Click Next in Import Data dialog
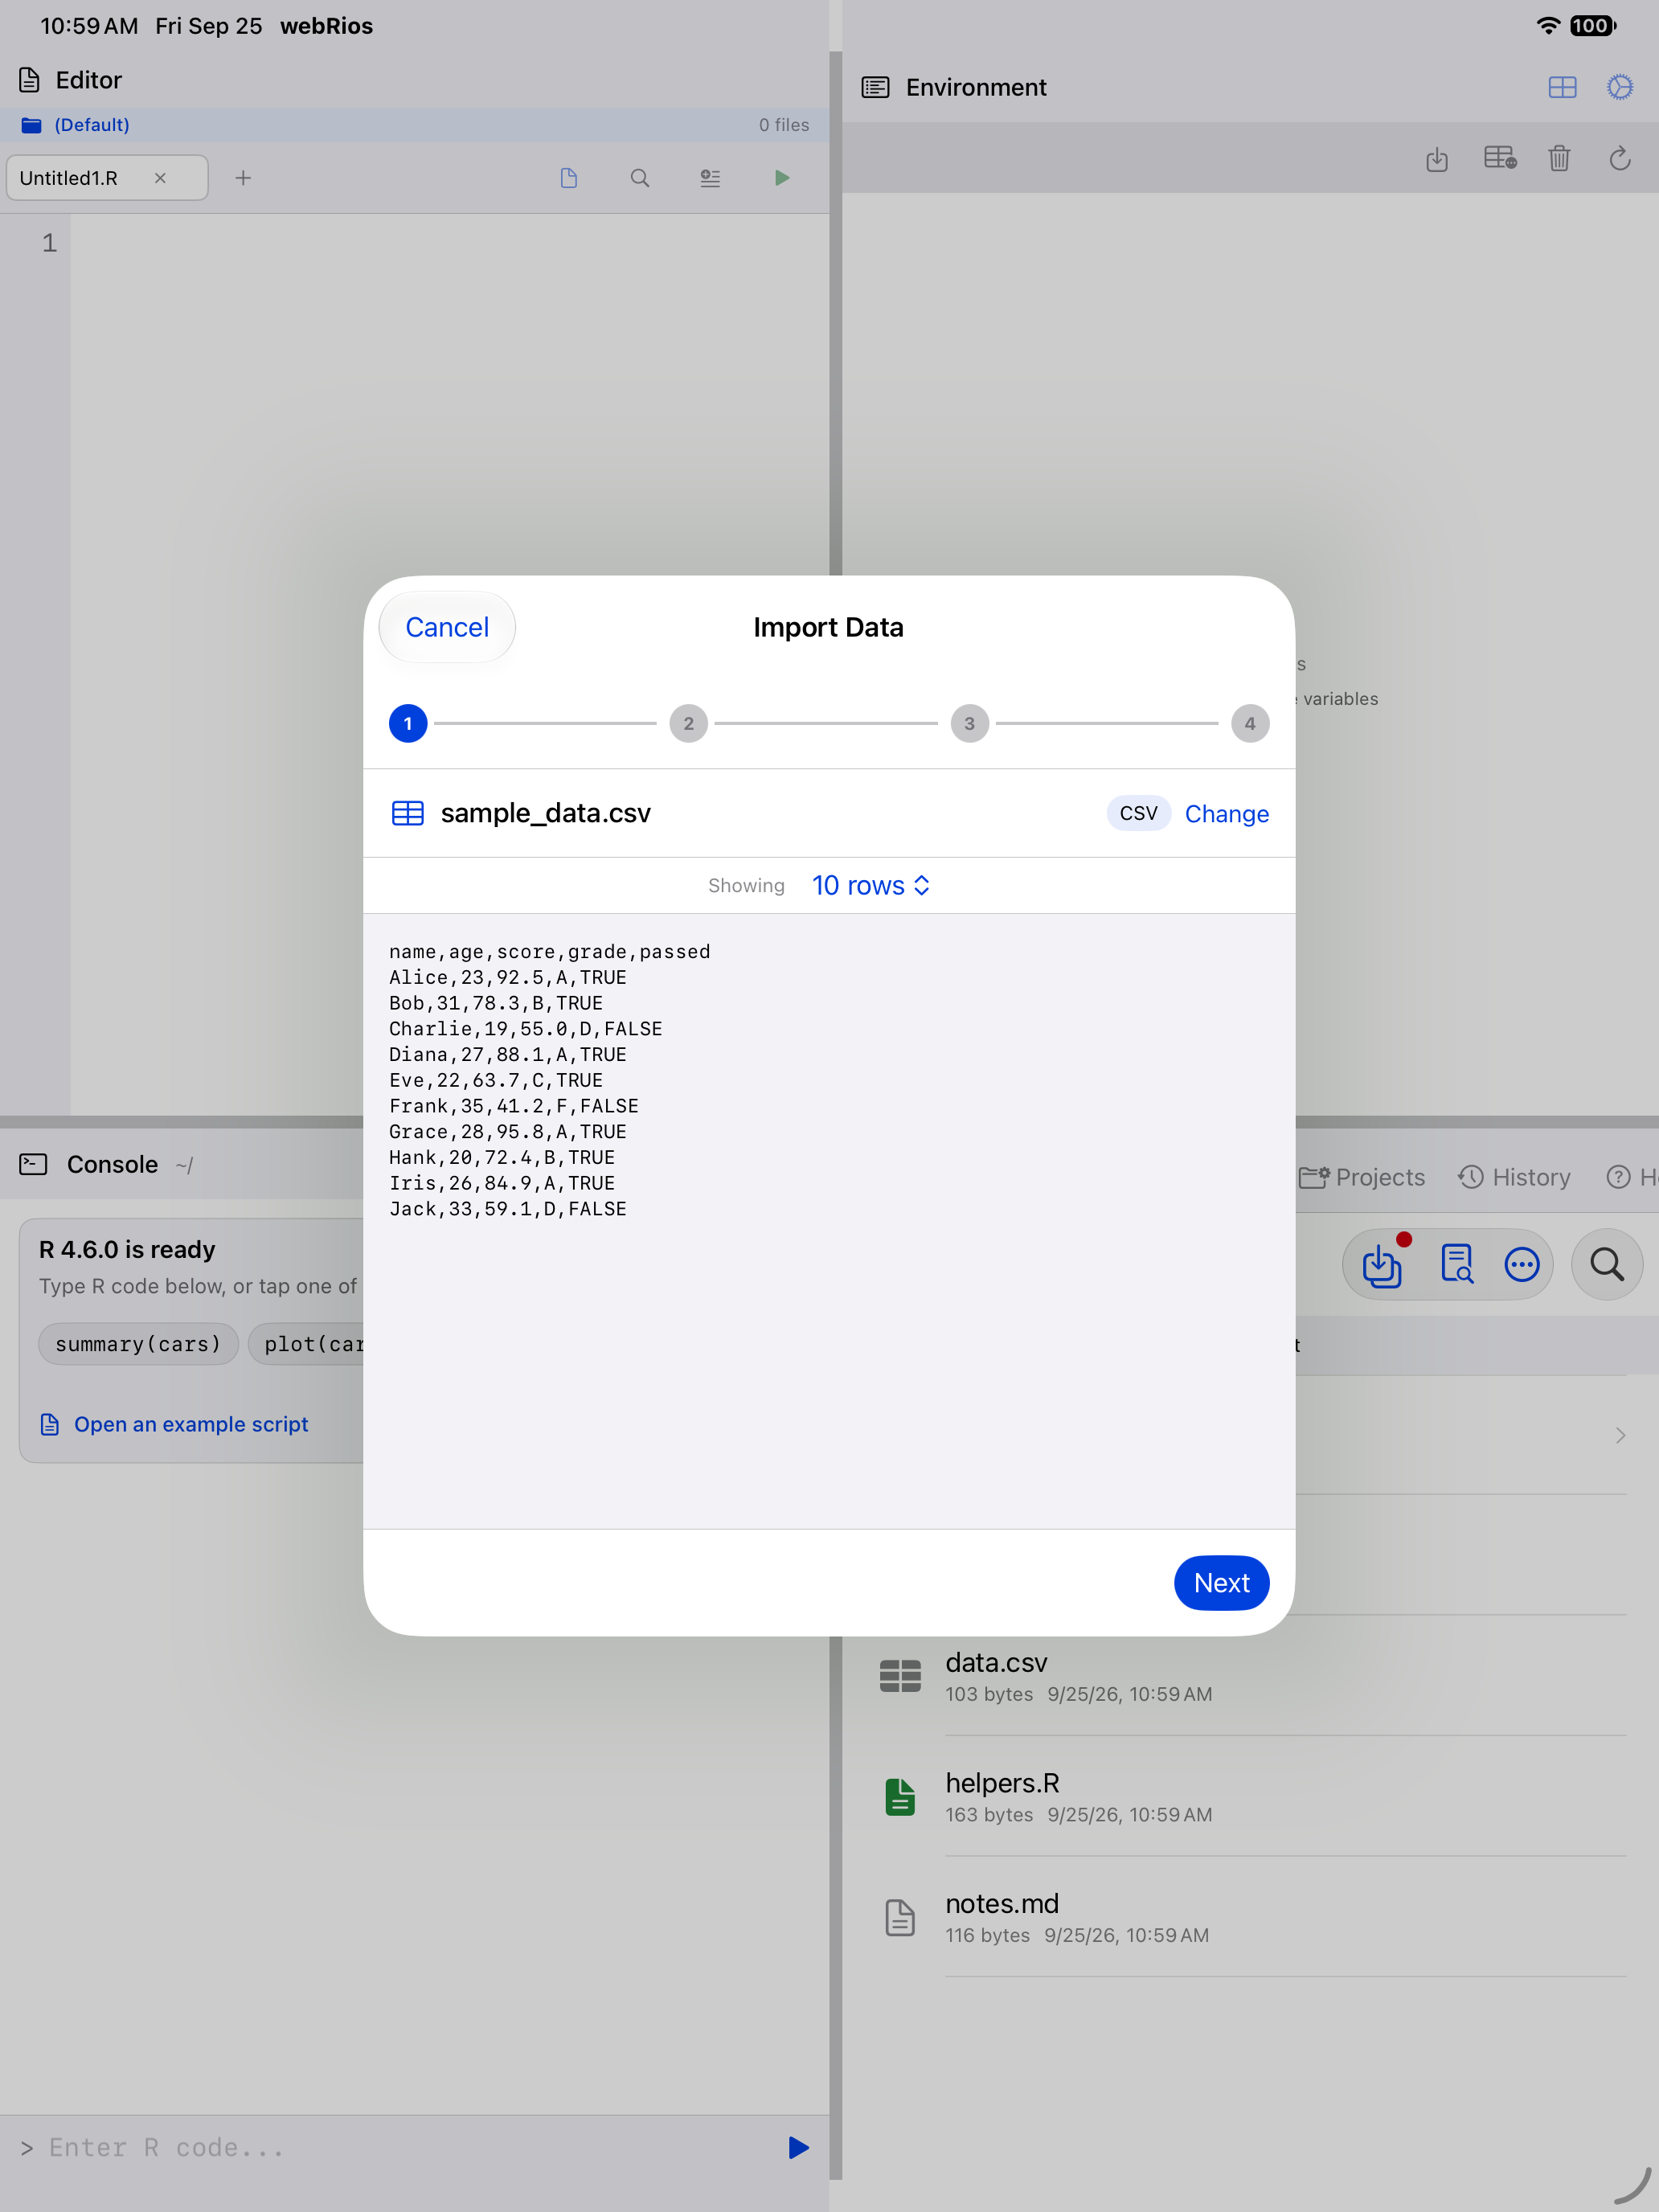1659x2212 pixels. (x=1221, y=1583)
